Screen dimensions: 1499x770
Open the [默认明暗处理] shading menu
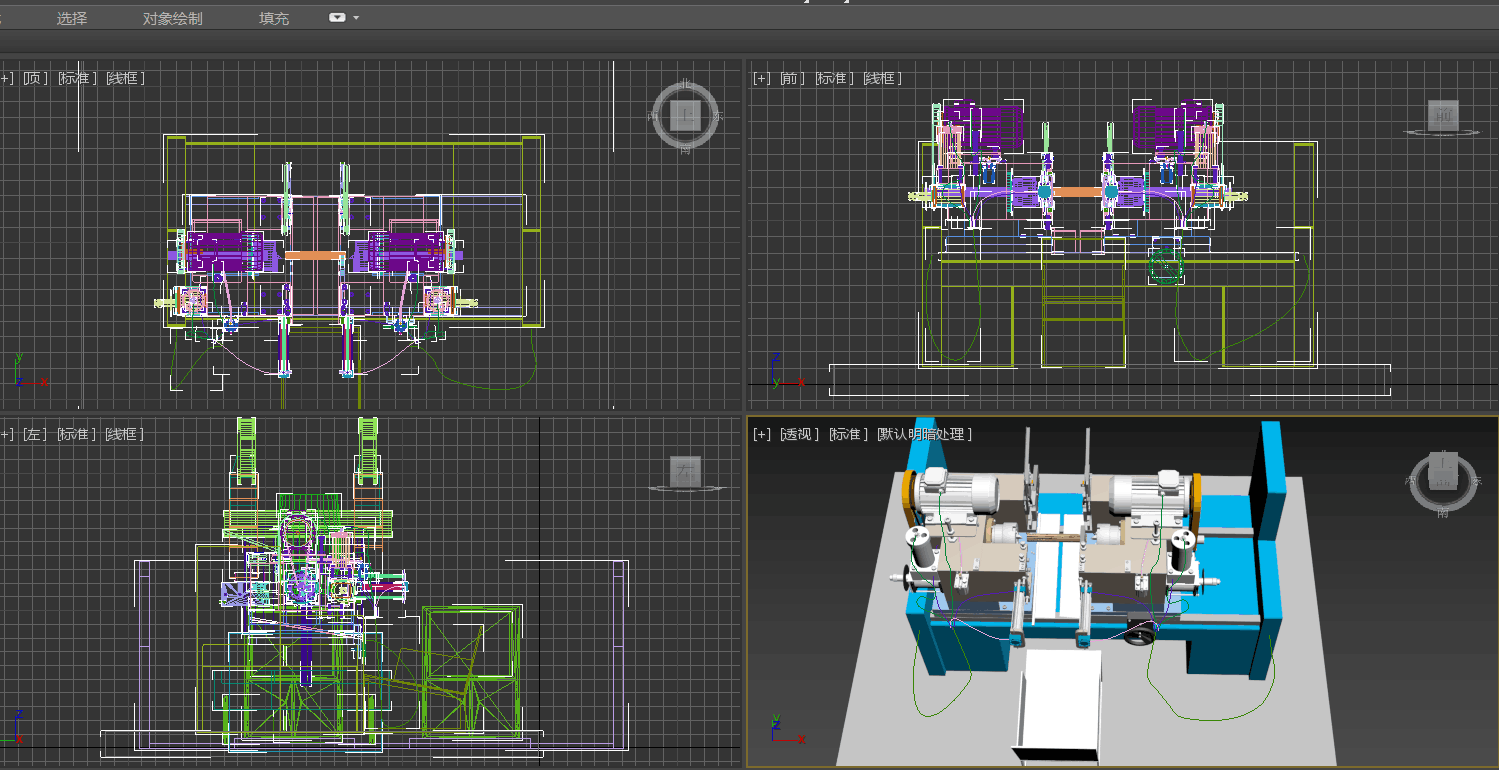924,434
